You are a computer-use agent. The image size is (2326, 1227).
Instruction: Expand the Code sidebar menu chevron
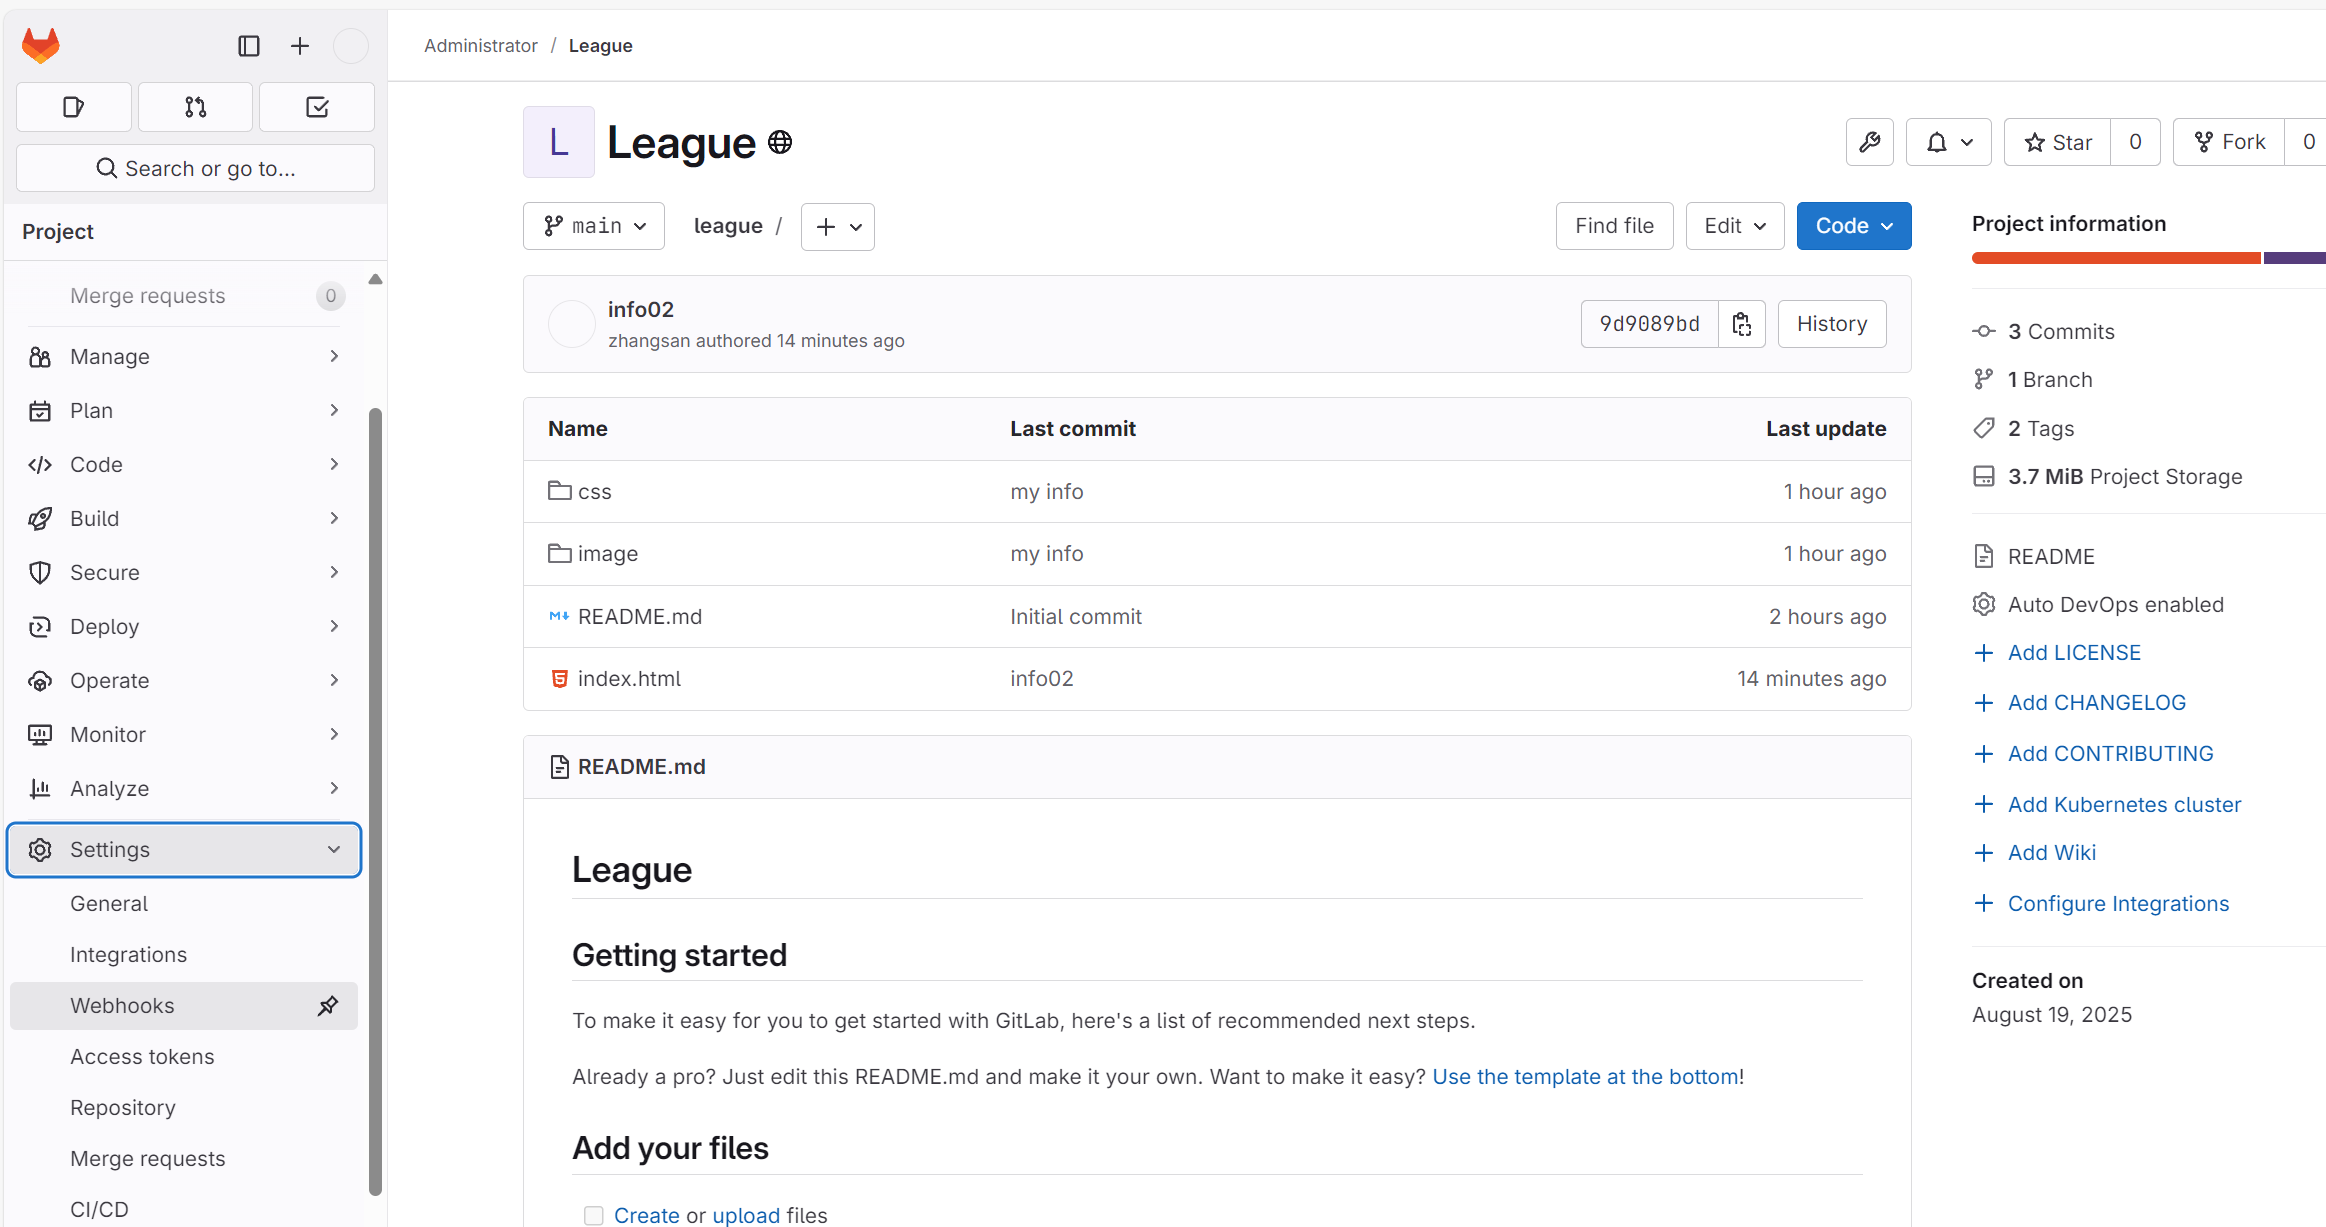click(x=334, y=465)
